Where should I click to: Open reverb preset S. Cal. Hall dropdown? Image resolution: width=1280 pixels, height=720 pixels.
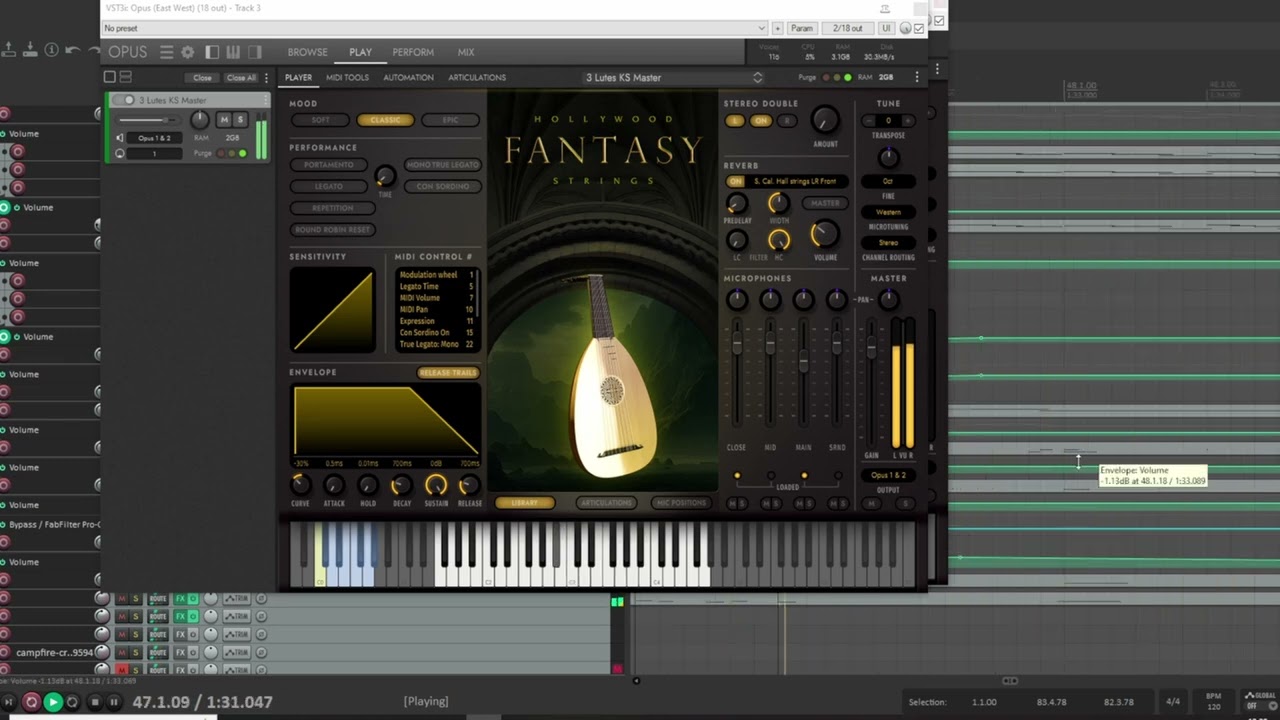[797, 181]
